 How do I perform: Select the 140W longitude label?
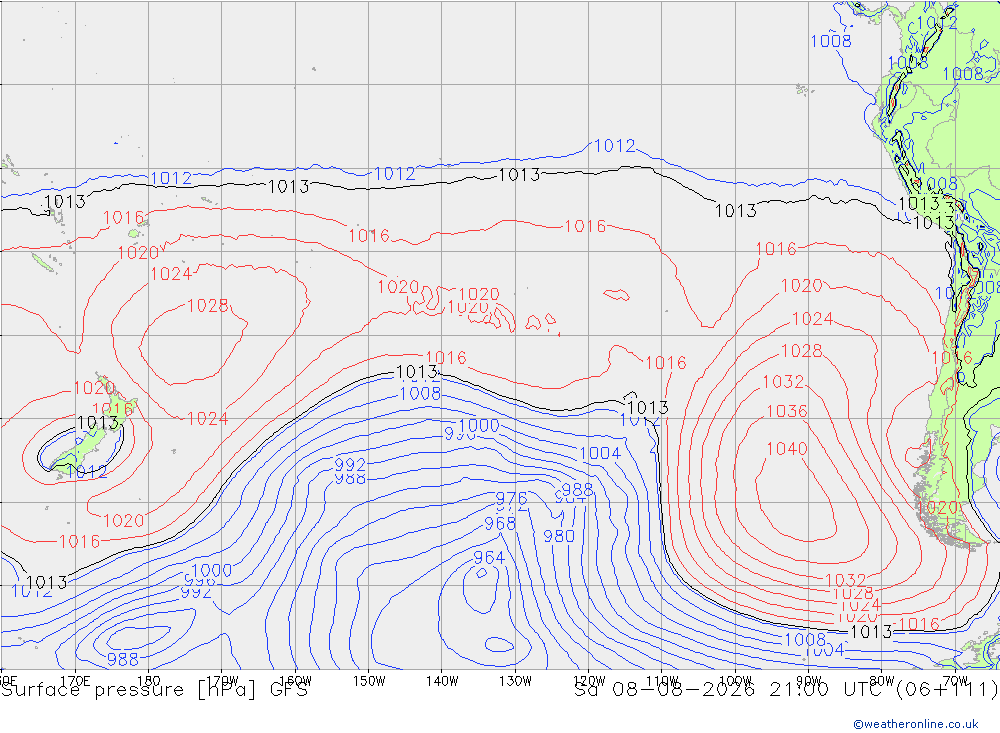[442, 681]
